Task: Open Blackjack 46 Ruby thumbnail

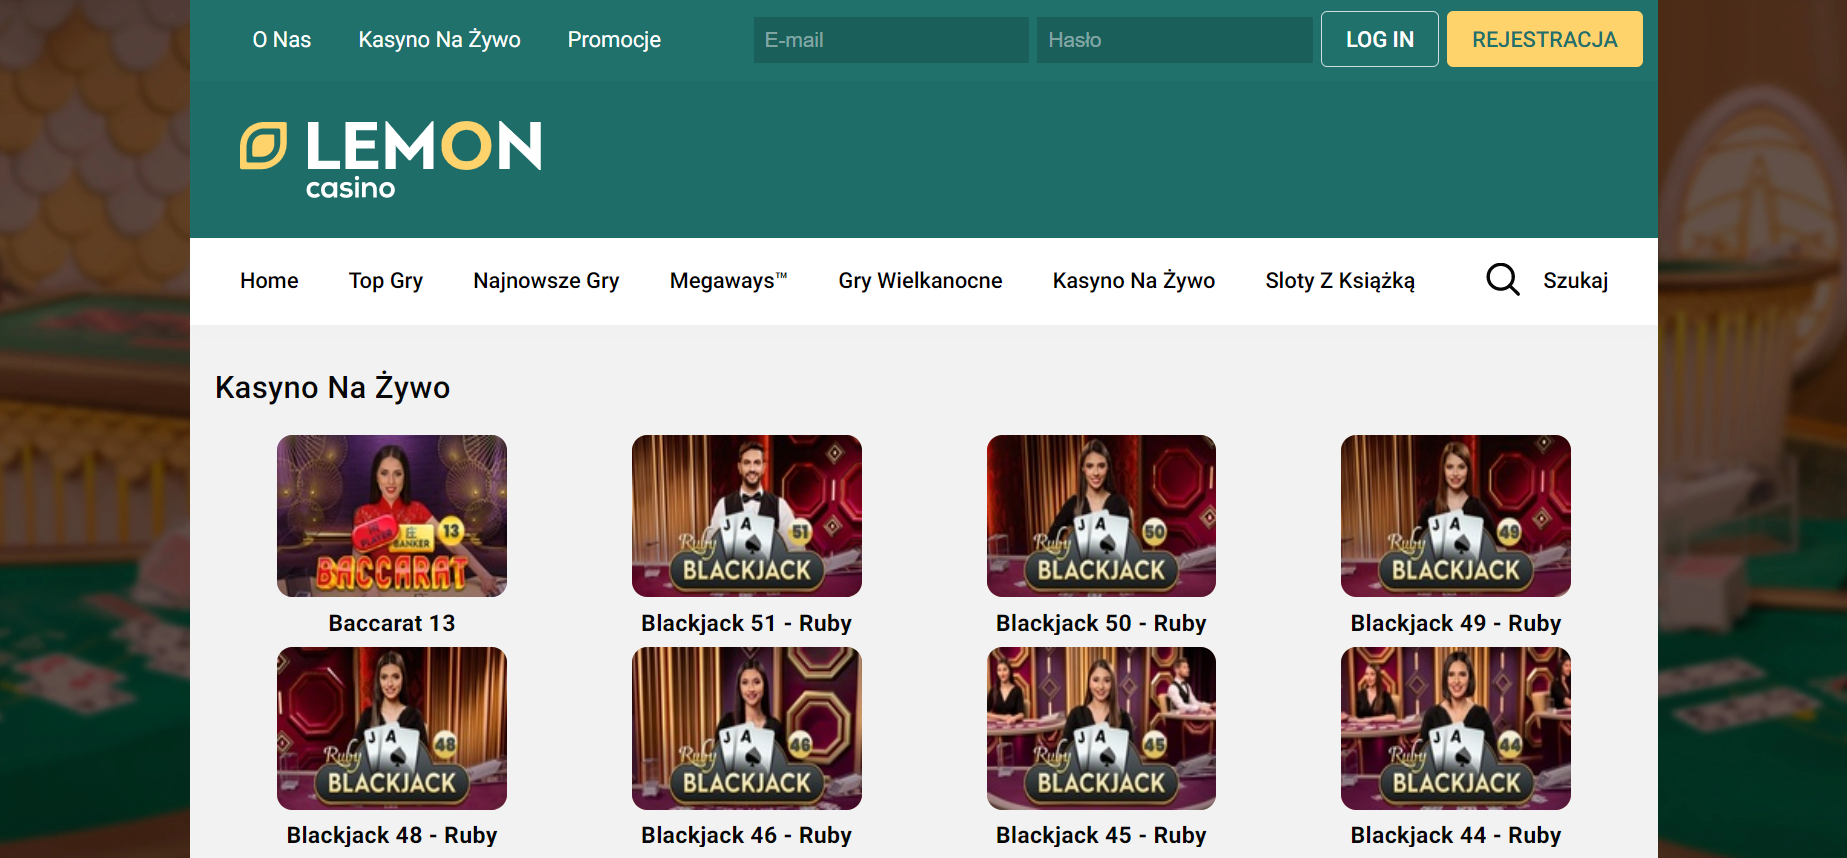Action: pyautogui.click(x=747, y=728)
